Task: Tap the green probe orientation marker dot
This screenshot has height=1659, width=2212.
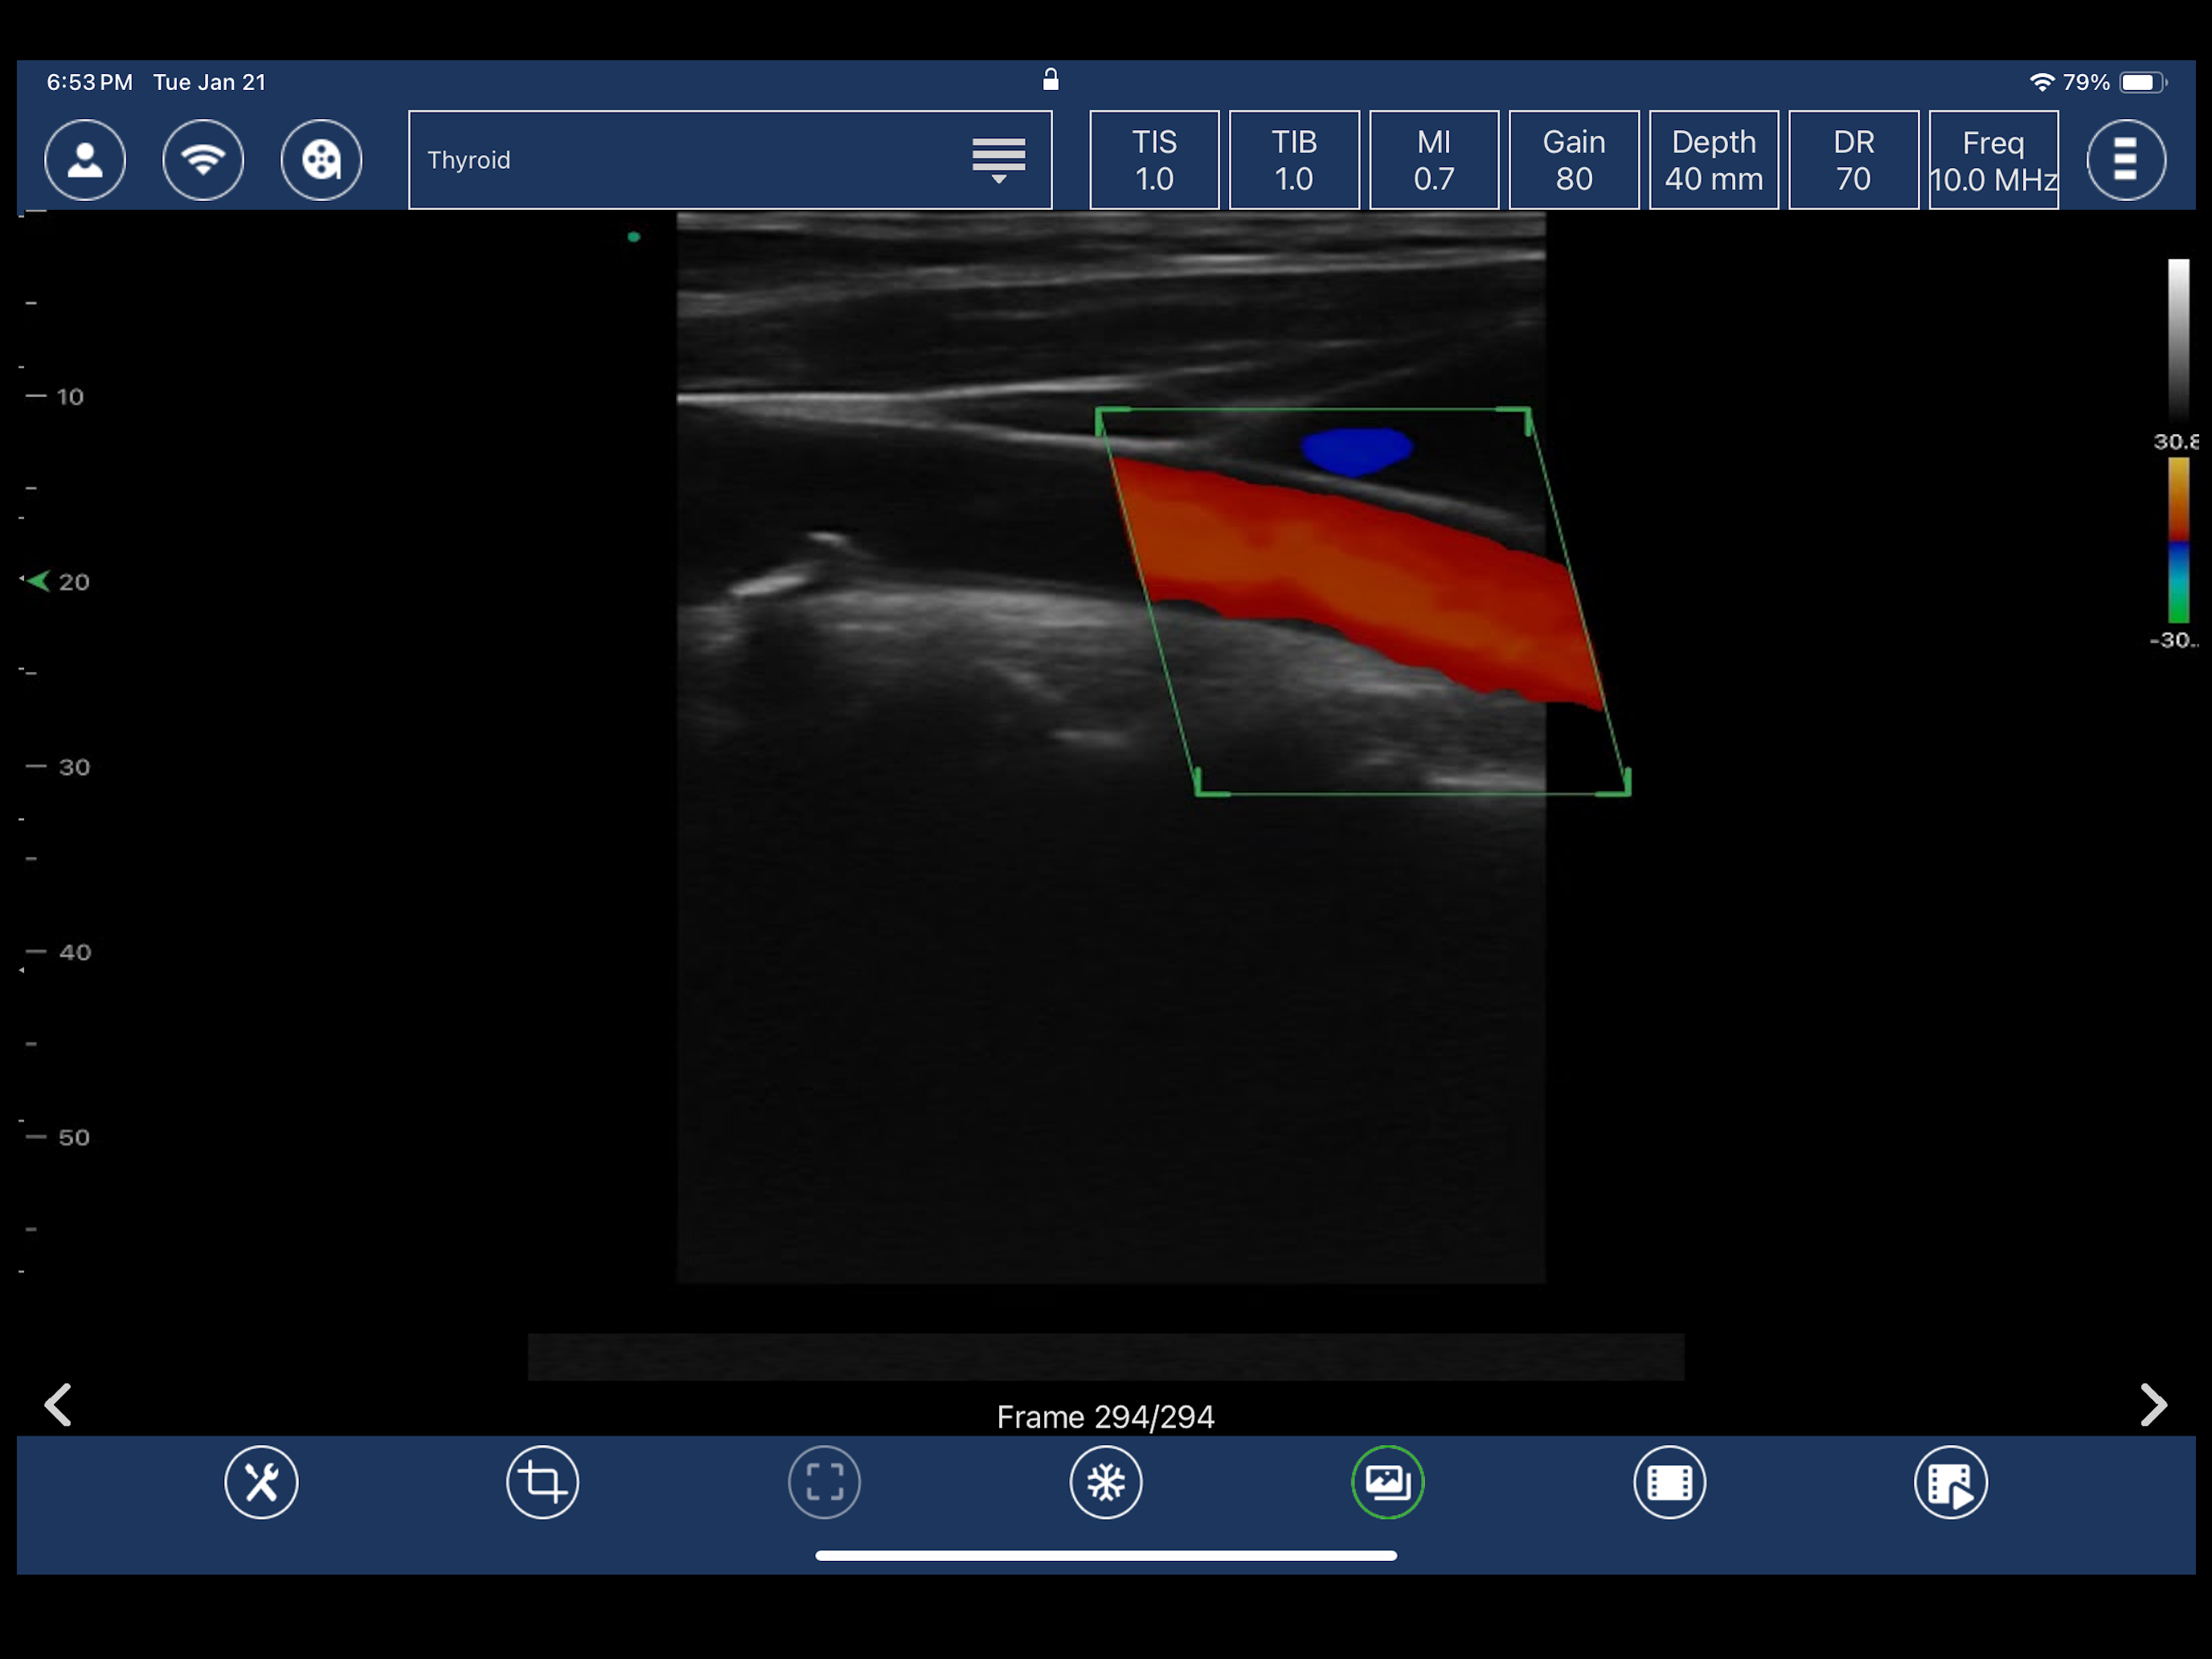Action: (x=633, y=237)
